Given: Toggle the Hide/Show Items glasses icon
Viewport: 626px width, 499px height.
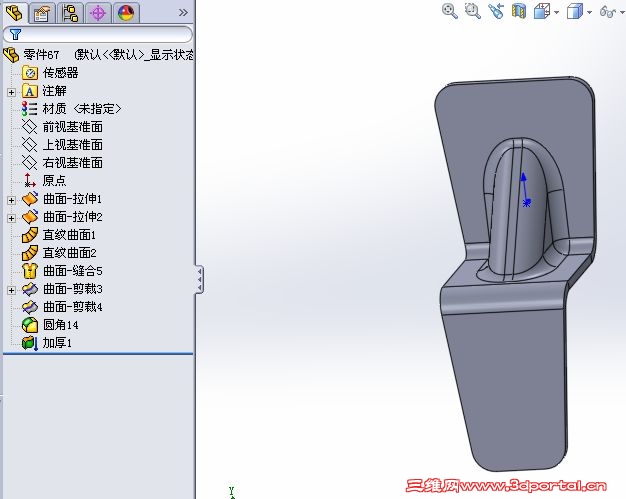Looking at the screenshot, I should pyautogui.click(x=608, y=12).
